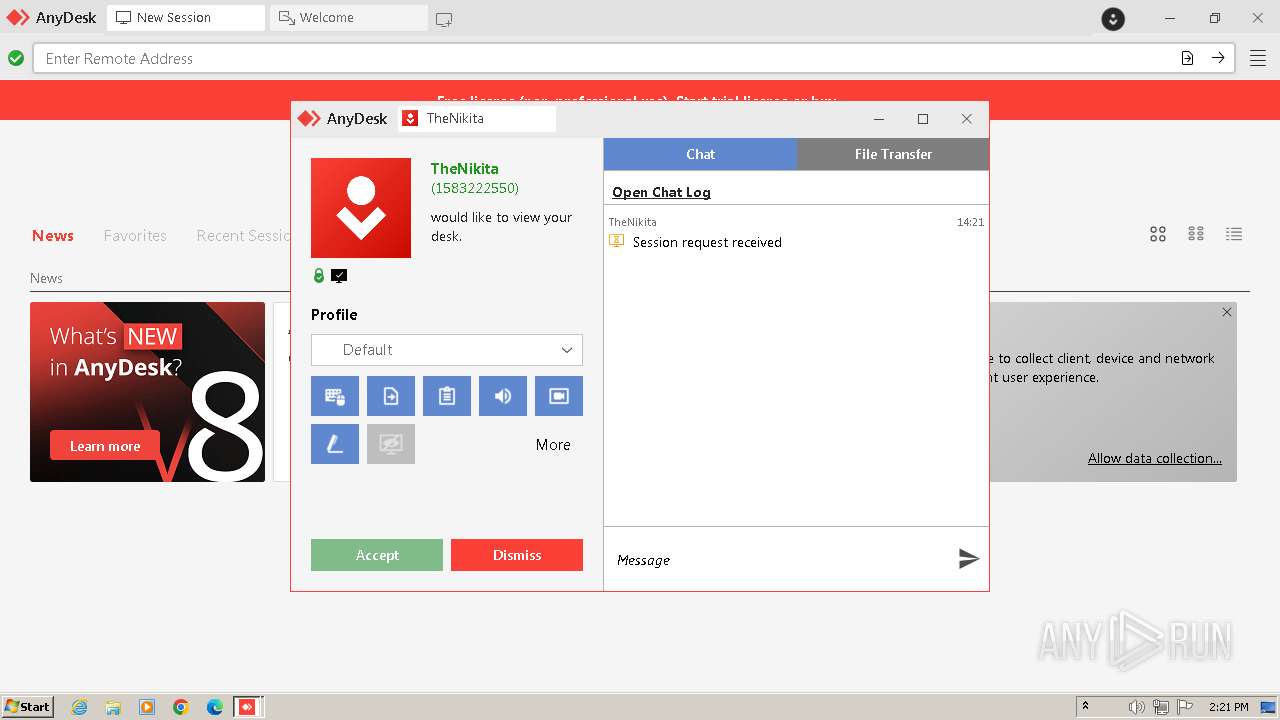This screenshot has width=1280, height=720.
Task: Toggle session recording permission
Action: click(x=559, y=396)
